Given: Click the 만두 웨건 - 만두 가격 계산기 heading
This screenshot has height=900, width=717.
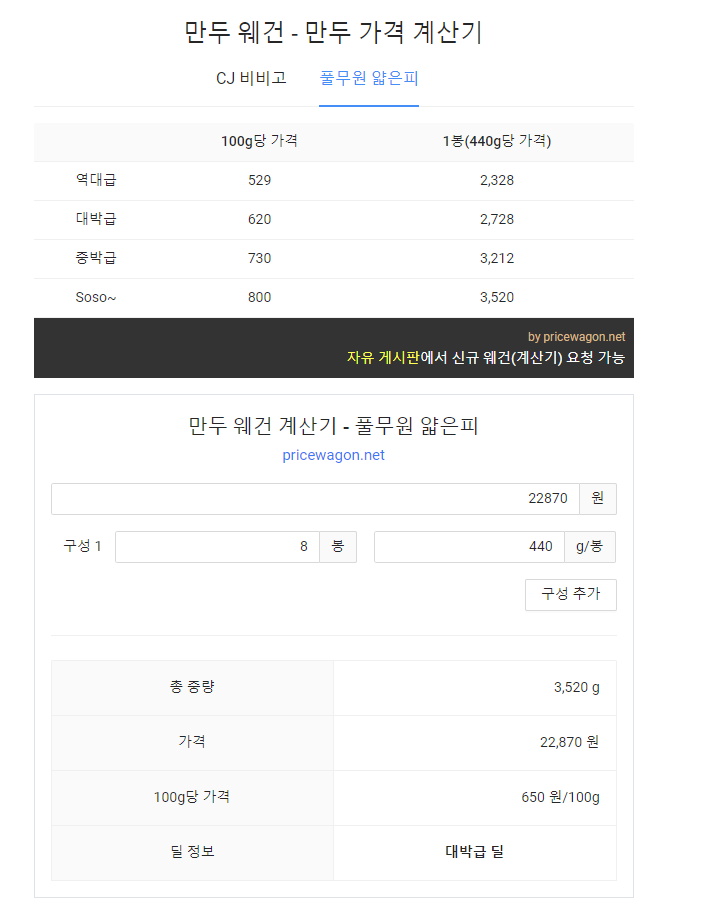Looking at the screenshot, I should tap(334, 32).
